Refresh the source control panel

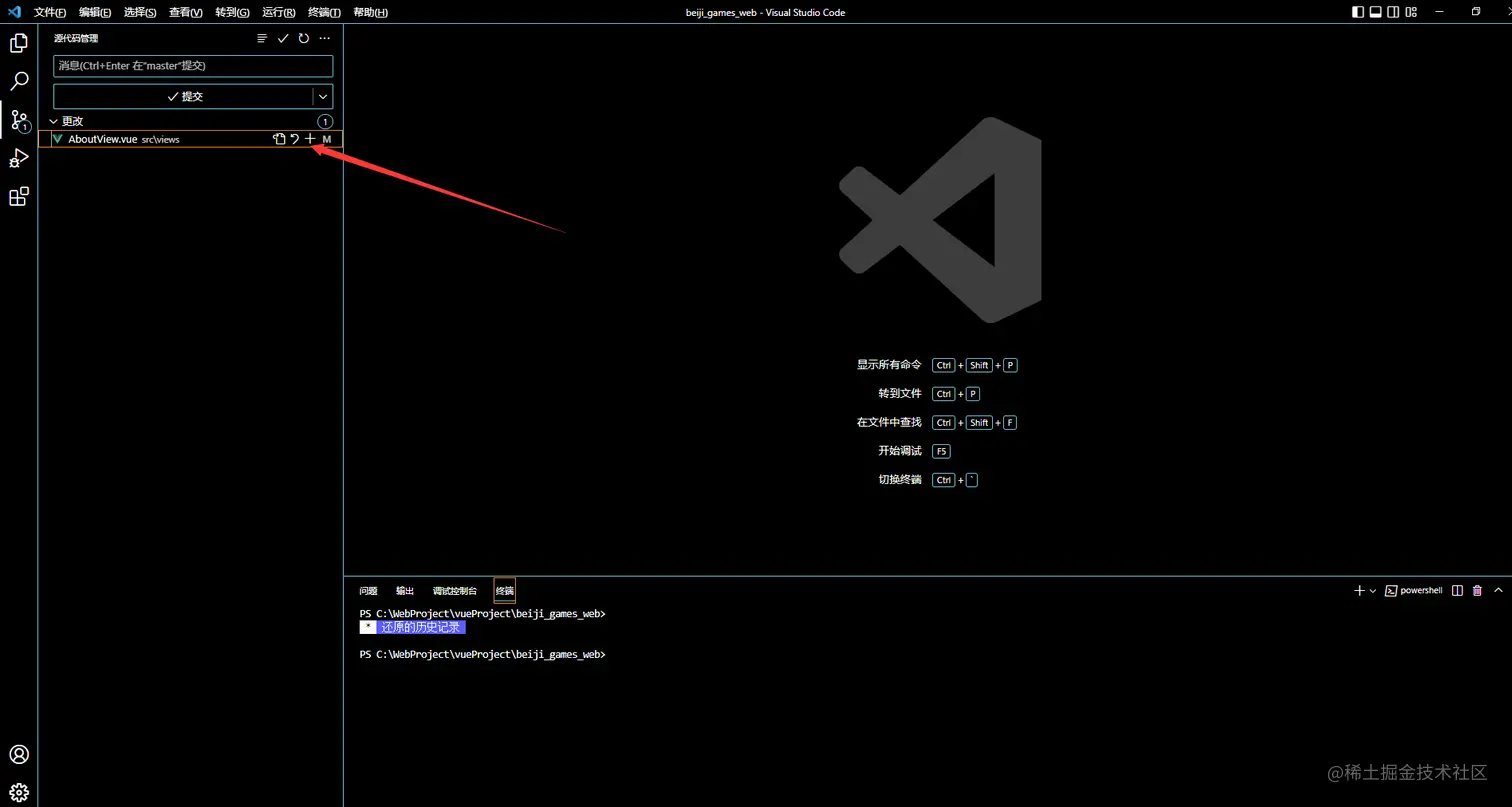coord(304,38)
